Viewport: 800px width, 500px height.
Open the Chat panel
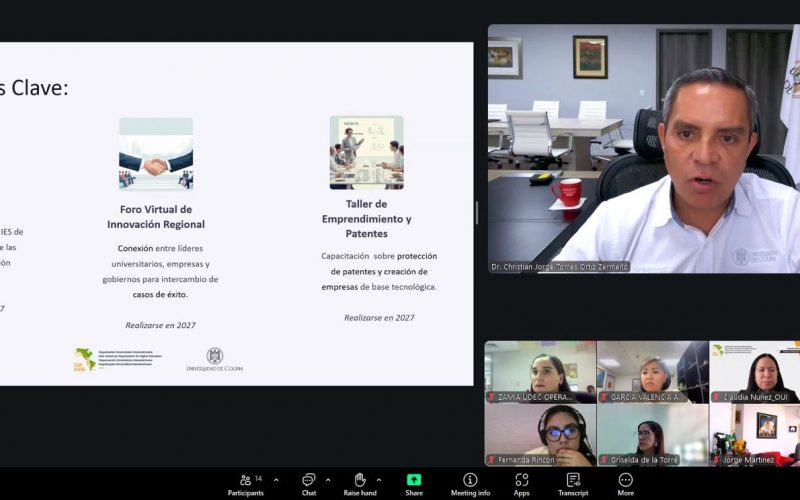pos(309,483)
